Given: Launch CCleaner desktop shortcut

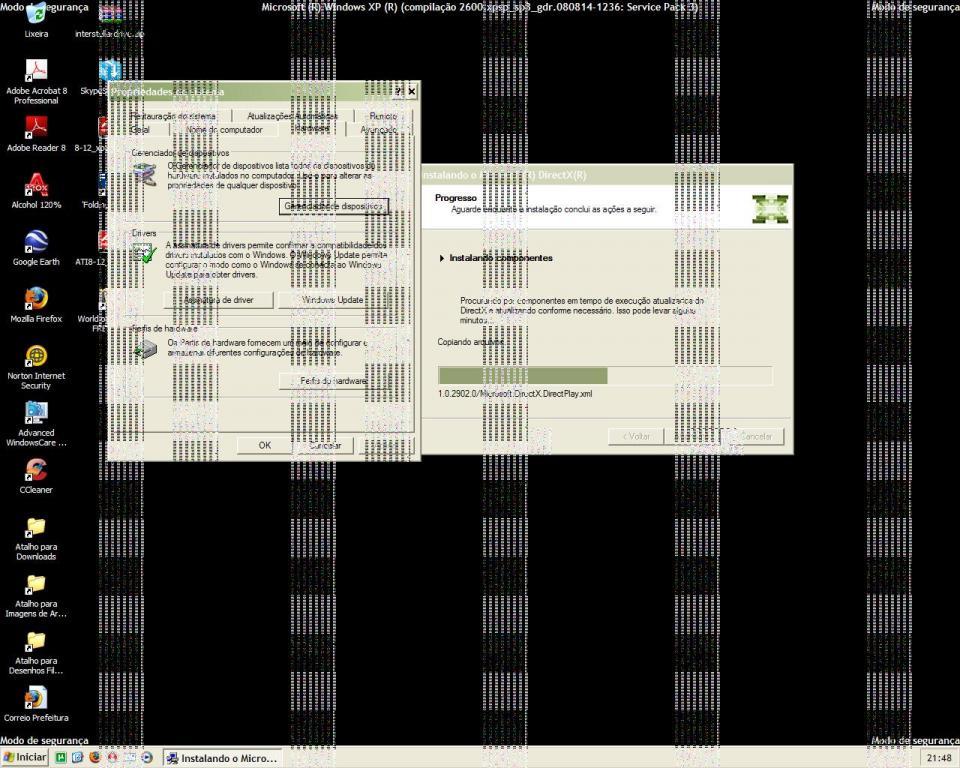Looking at the screenshot, I should pyautogui.click(x=36, y=475).
